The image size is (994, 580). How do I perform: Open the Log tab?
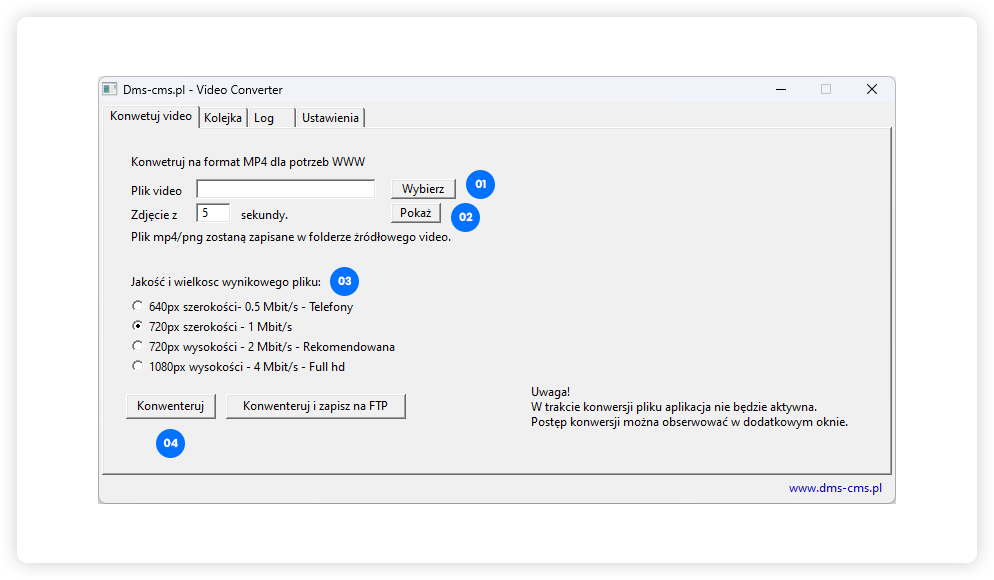click(264, 118)
